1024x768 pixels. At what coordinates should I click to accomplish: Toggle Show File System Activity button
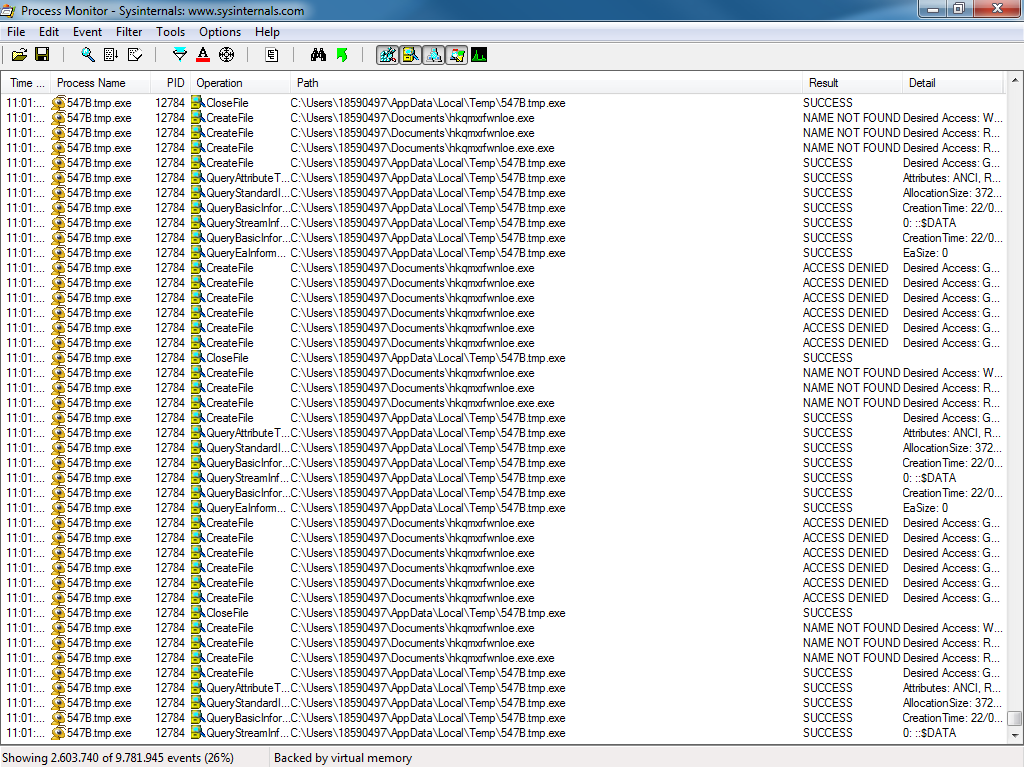tap(411, 55)
